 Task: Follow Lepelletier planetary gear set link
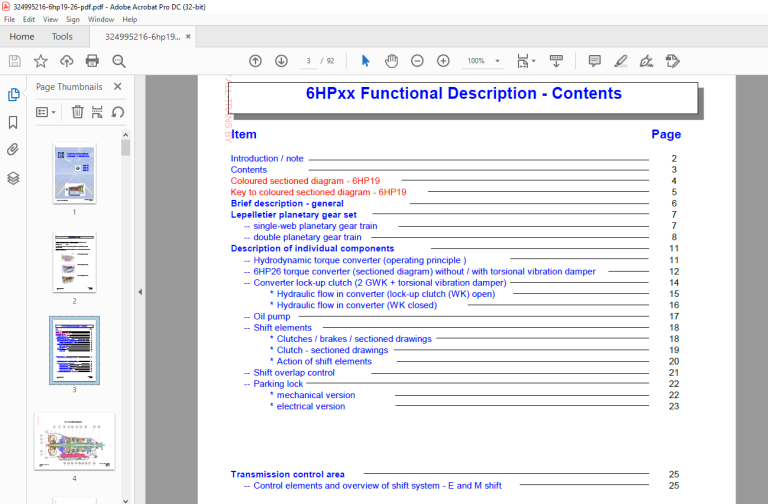[x=293, y=215]
